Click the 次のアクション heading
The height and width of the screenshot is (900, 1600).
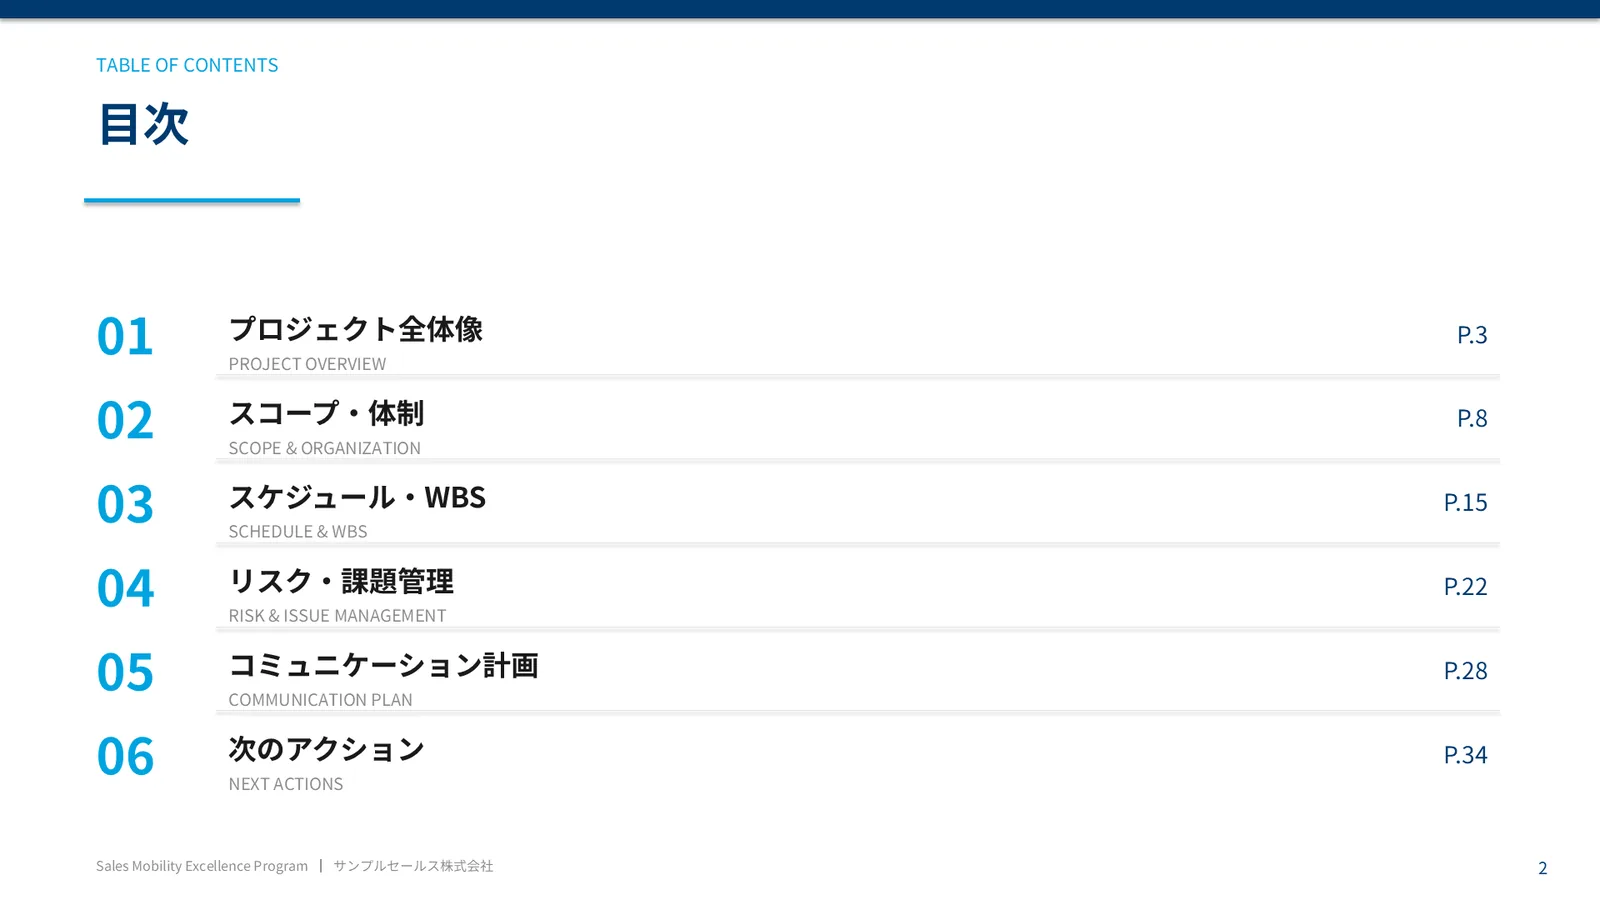[x=326, y=749]
